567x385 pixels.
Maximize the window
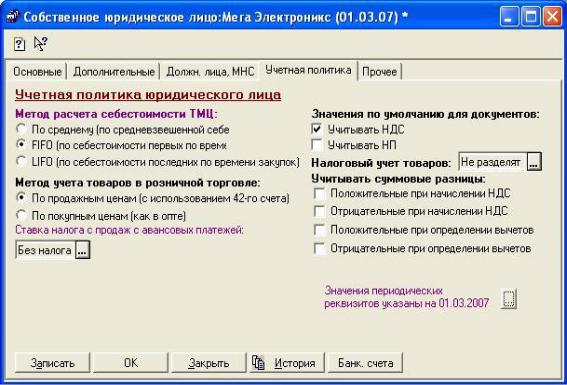(x=531, y=17)
